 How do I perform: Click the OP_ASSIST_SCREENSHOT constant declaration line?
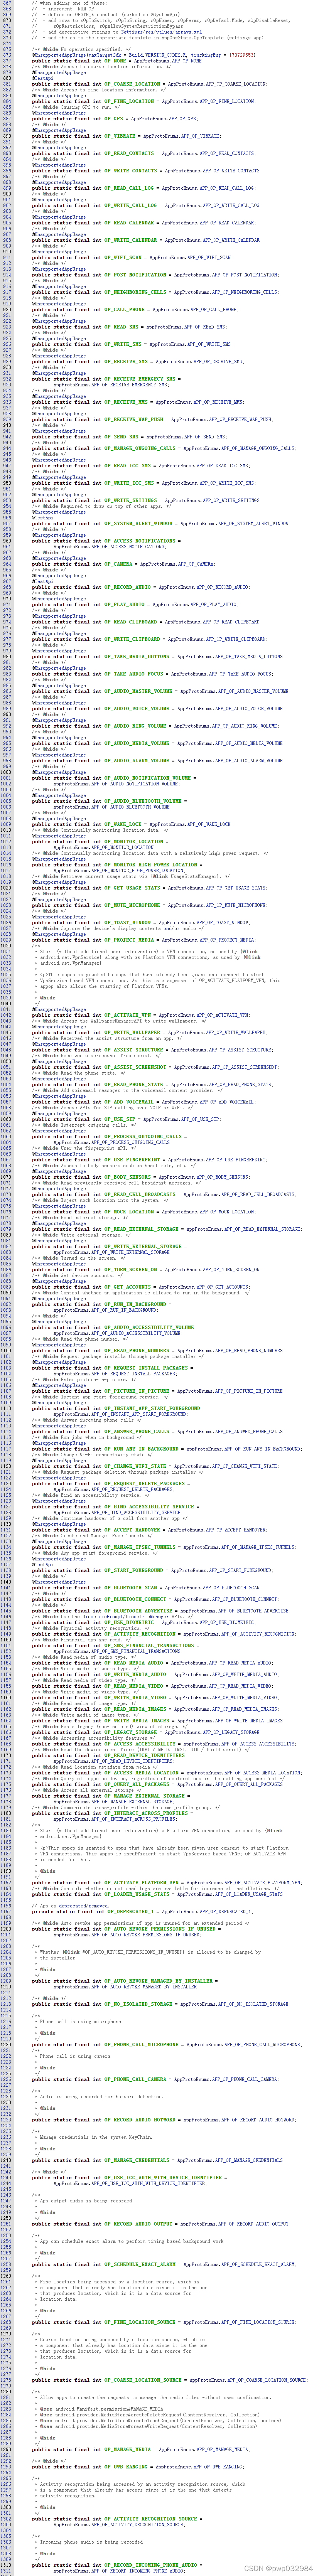pos(155,1067)
